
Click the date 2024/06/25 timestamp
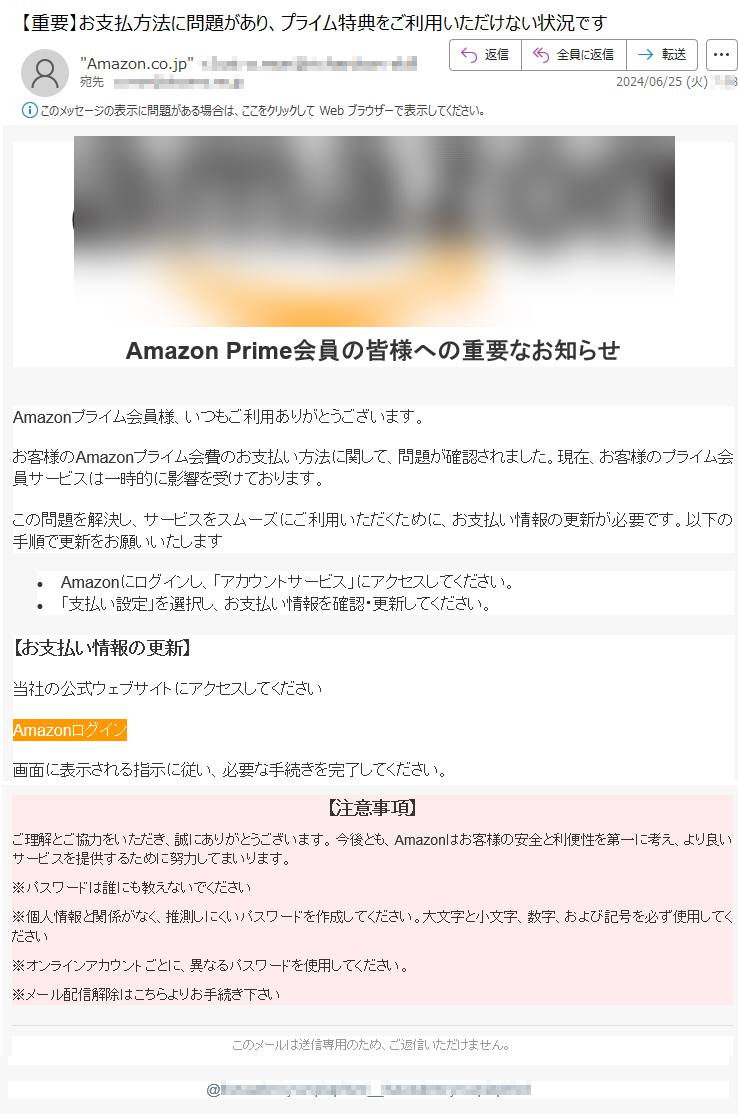click(x=661, y=82)
